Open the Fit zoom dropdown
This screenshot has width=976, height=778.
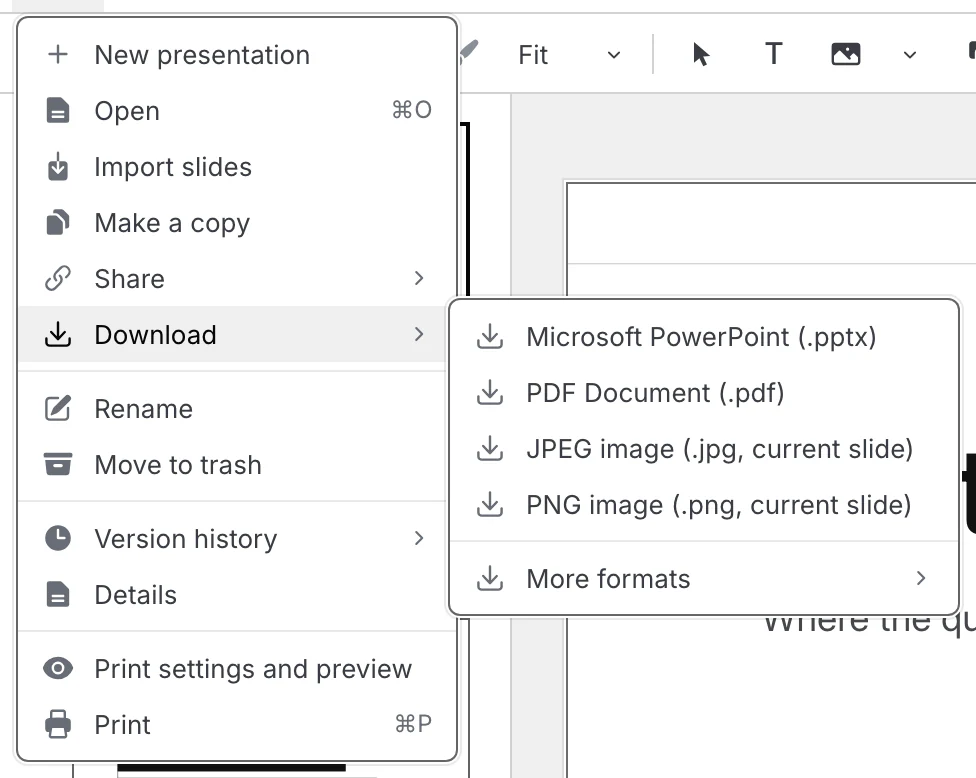pos(614,55)
